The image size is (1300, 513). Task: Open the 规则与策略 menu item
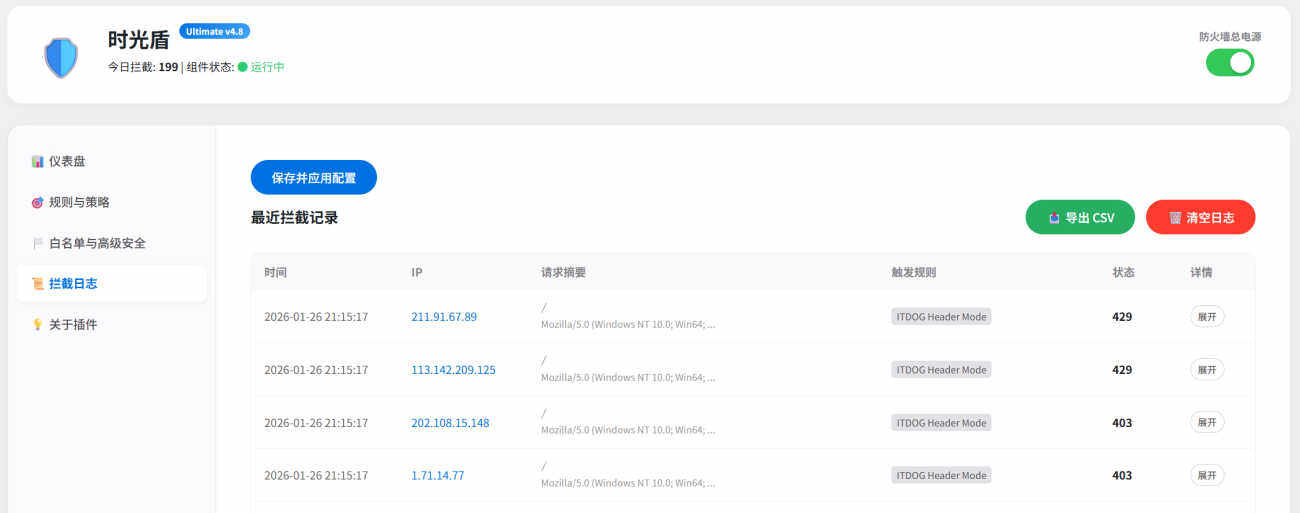79,202
